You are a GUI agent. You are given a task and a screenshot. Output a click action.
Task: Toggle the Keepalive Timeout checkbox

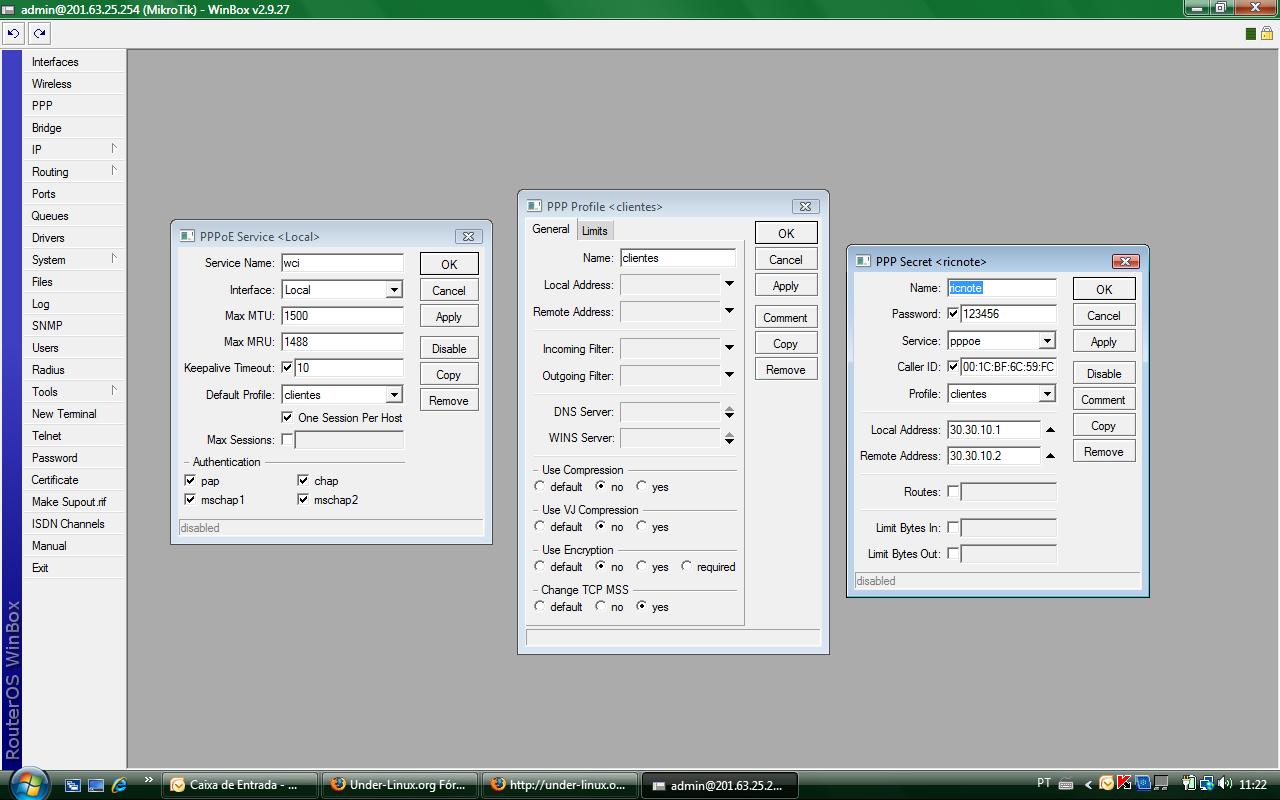287,368
